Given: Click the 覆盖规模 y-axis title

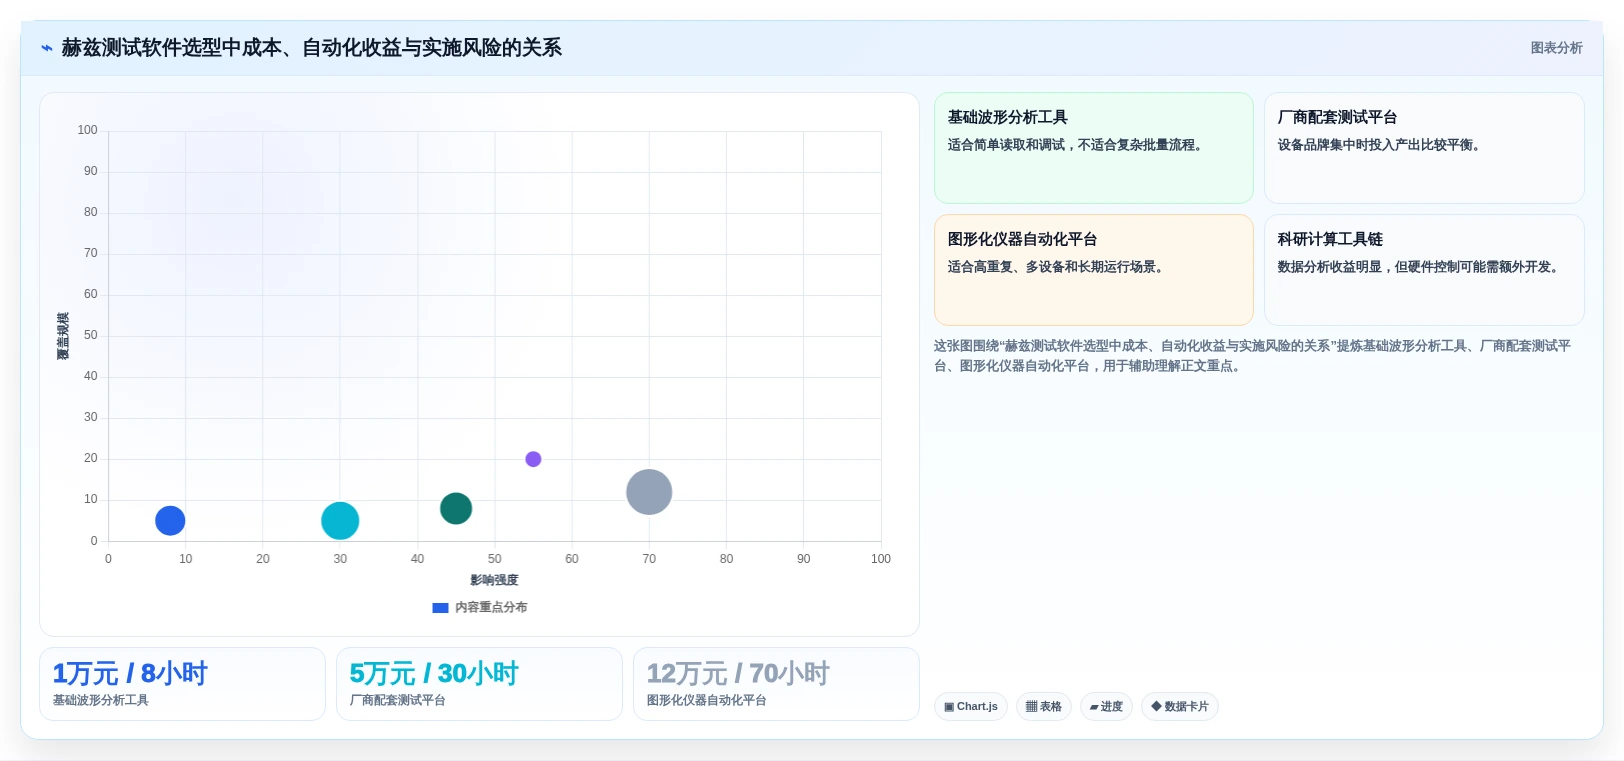Looking at the screenshot, I should pos(63,336).
